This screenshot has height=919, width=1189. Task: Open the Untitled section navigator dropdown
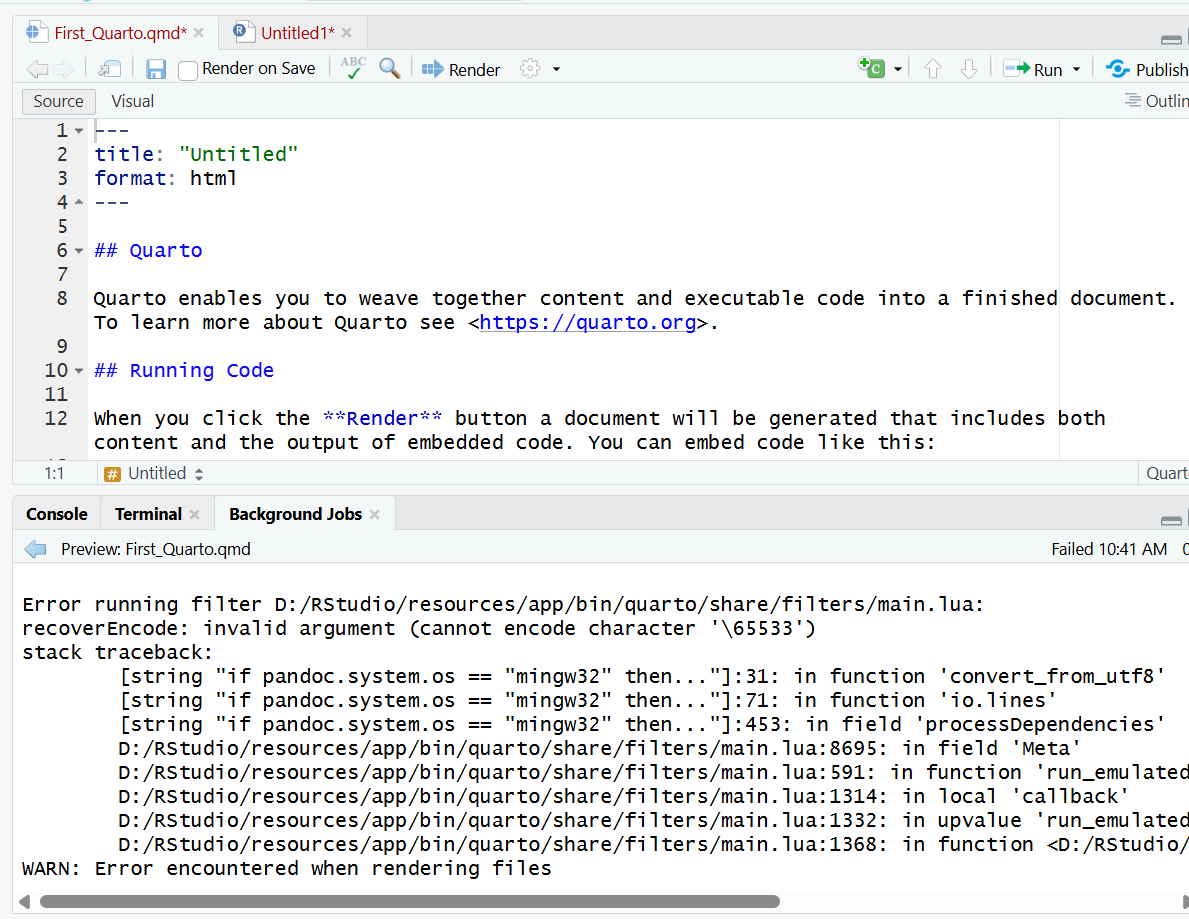tap(154, 474)
